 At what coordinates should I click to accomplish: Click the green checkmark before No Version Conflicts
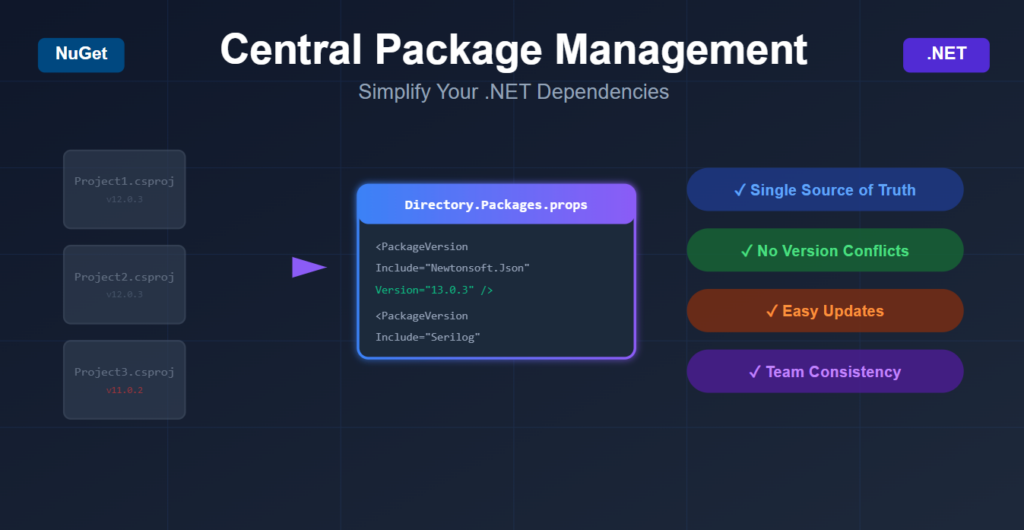746,251
